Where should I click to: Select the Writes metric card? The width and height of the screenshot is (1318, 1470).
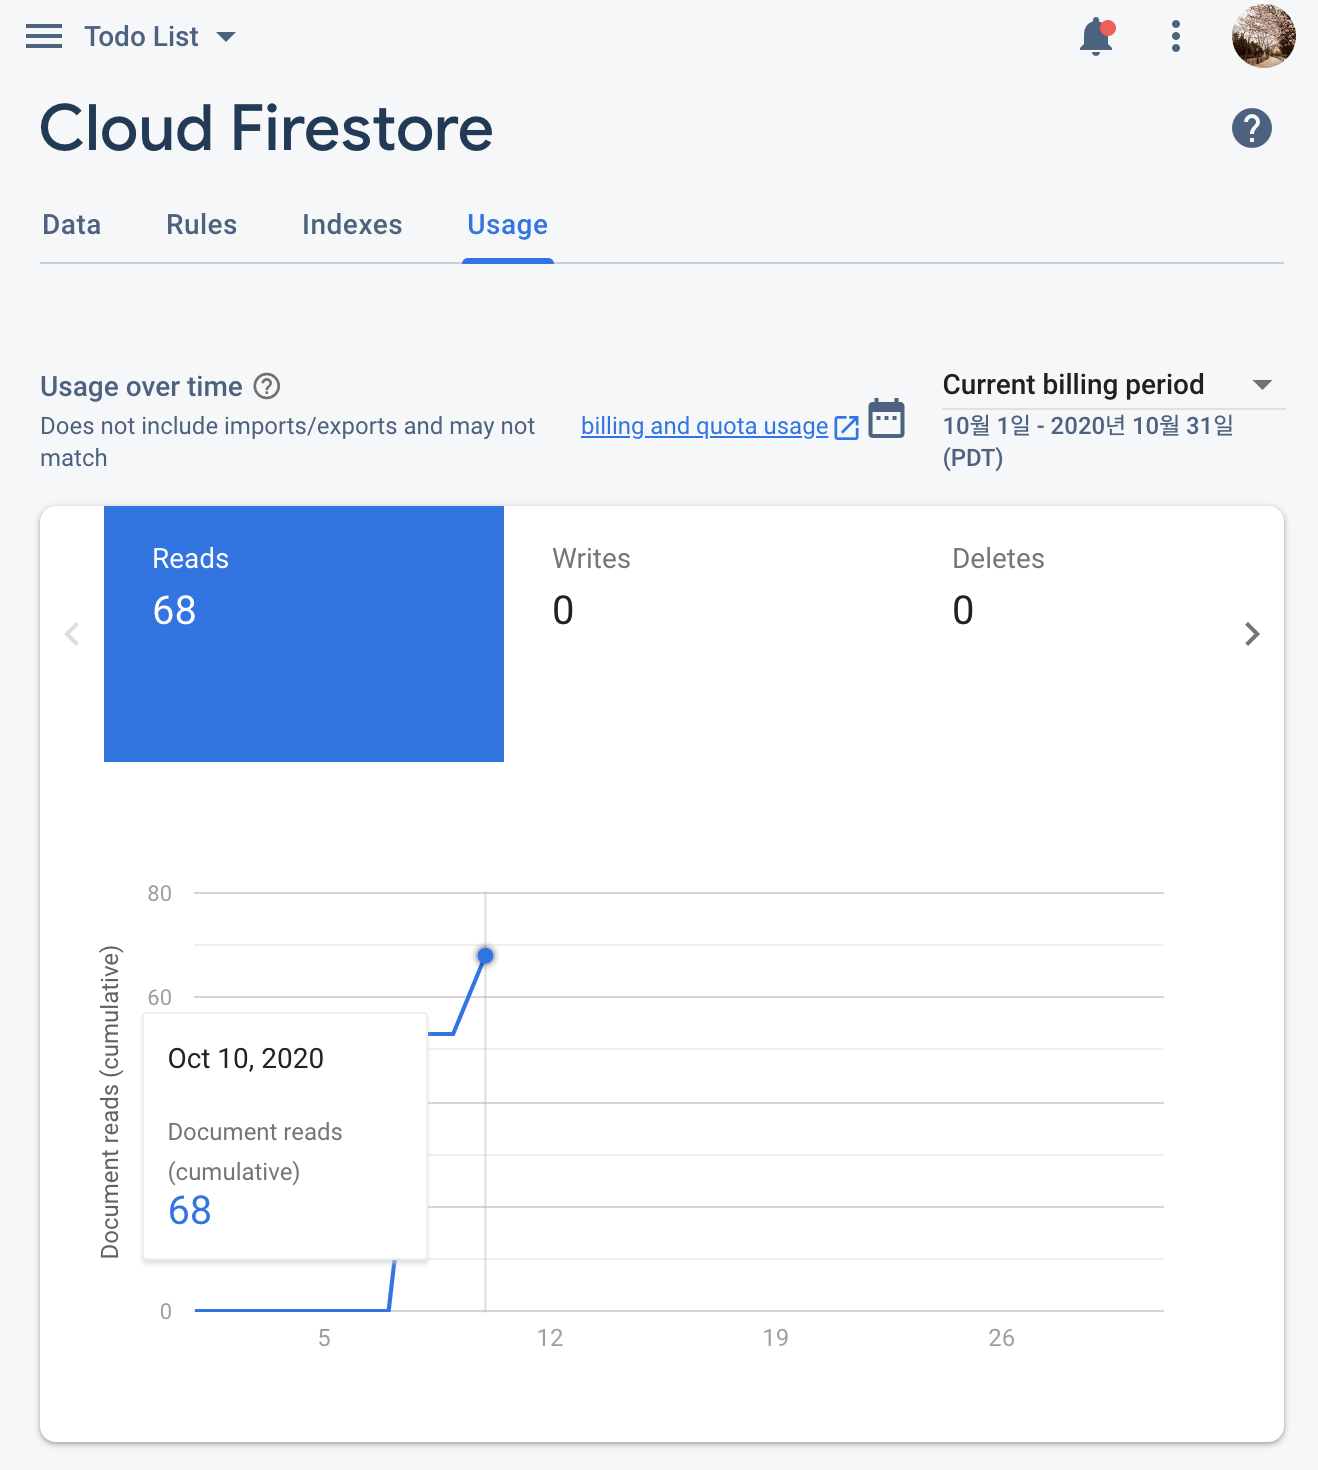tap(703, 634)
